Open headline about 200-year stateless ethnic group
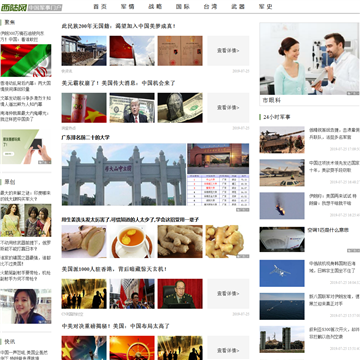This screenshot has height=360, width=360. click(x=119, y=26)
